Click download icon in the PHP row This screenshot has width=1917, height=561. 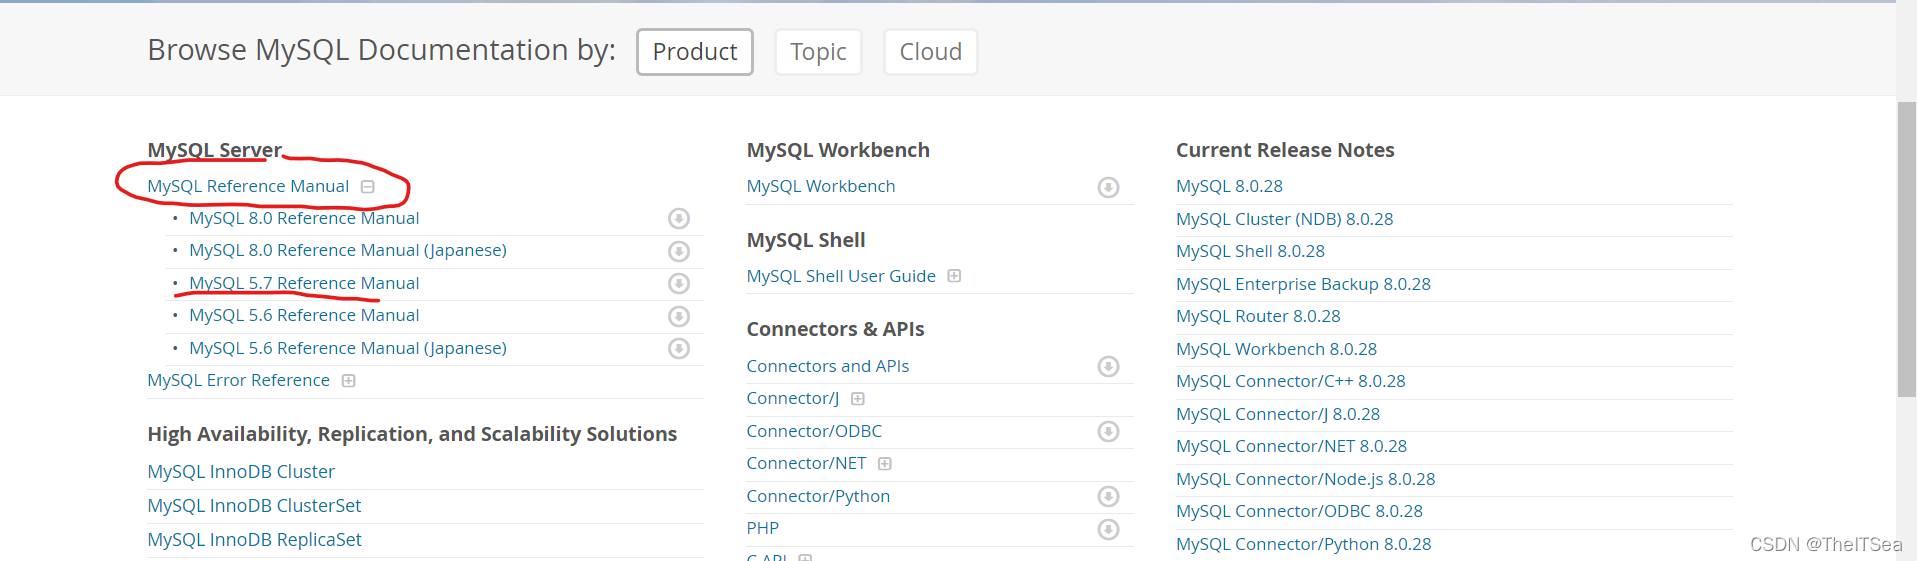tap(1108, 529)
